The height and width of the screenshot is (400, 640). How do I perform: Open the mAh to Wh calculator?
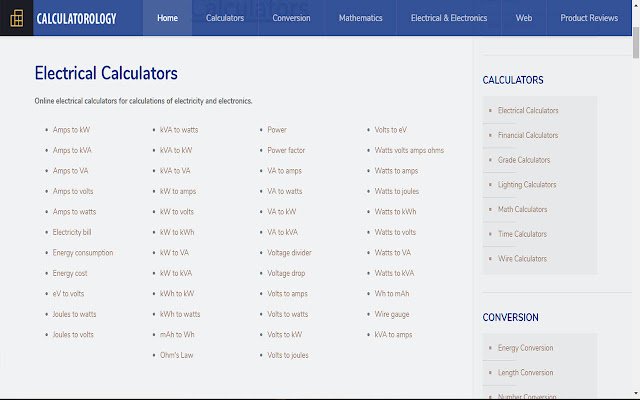pos(177,334)
